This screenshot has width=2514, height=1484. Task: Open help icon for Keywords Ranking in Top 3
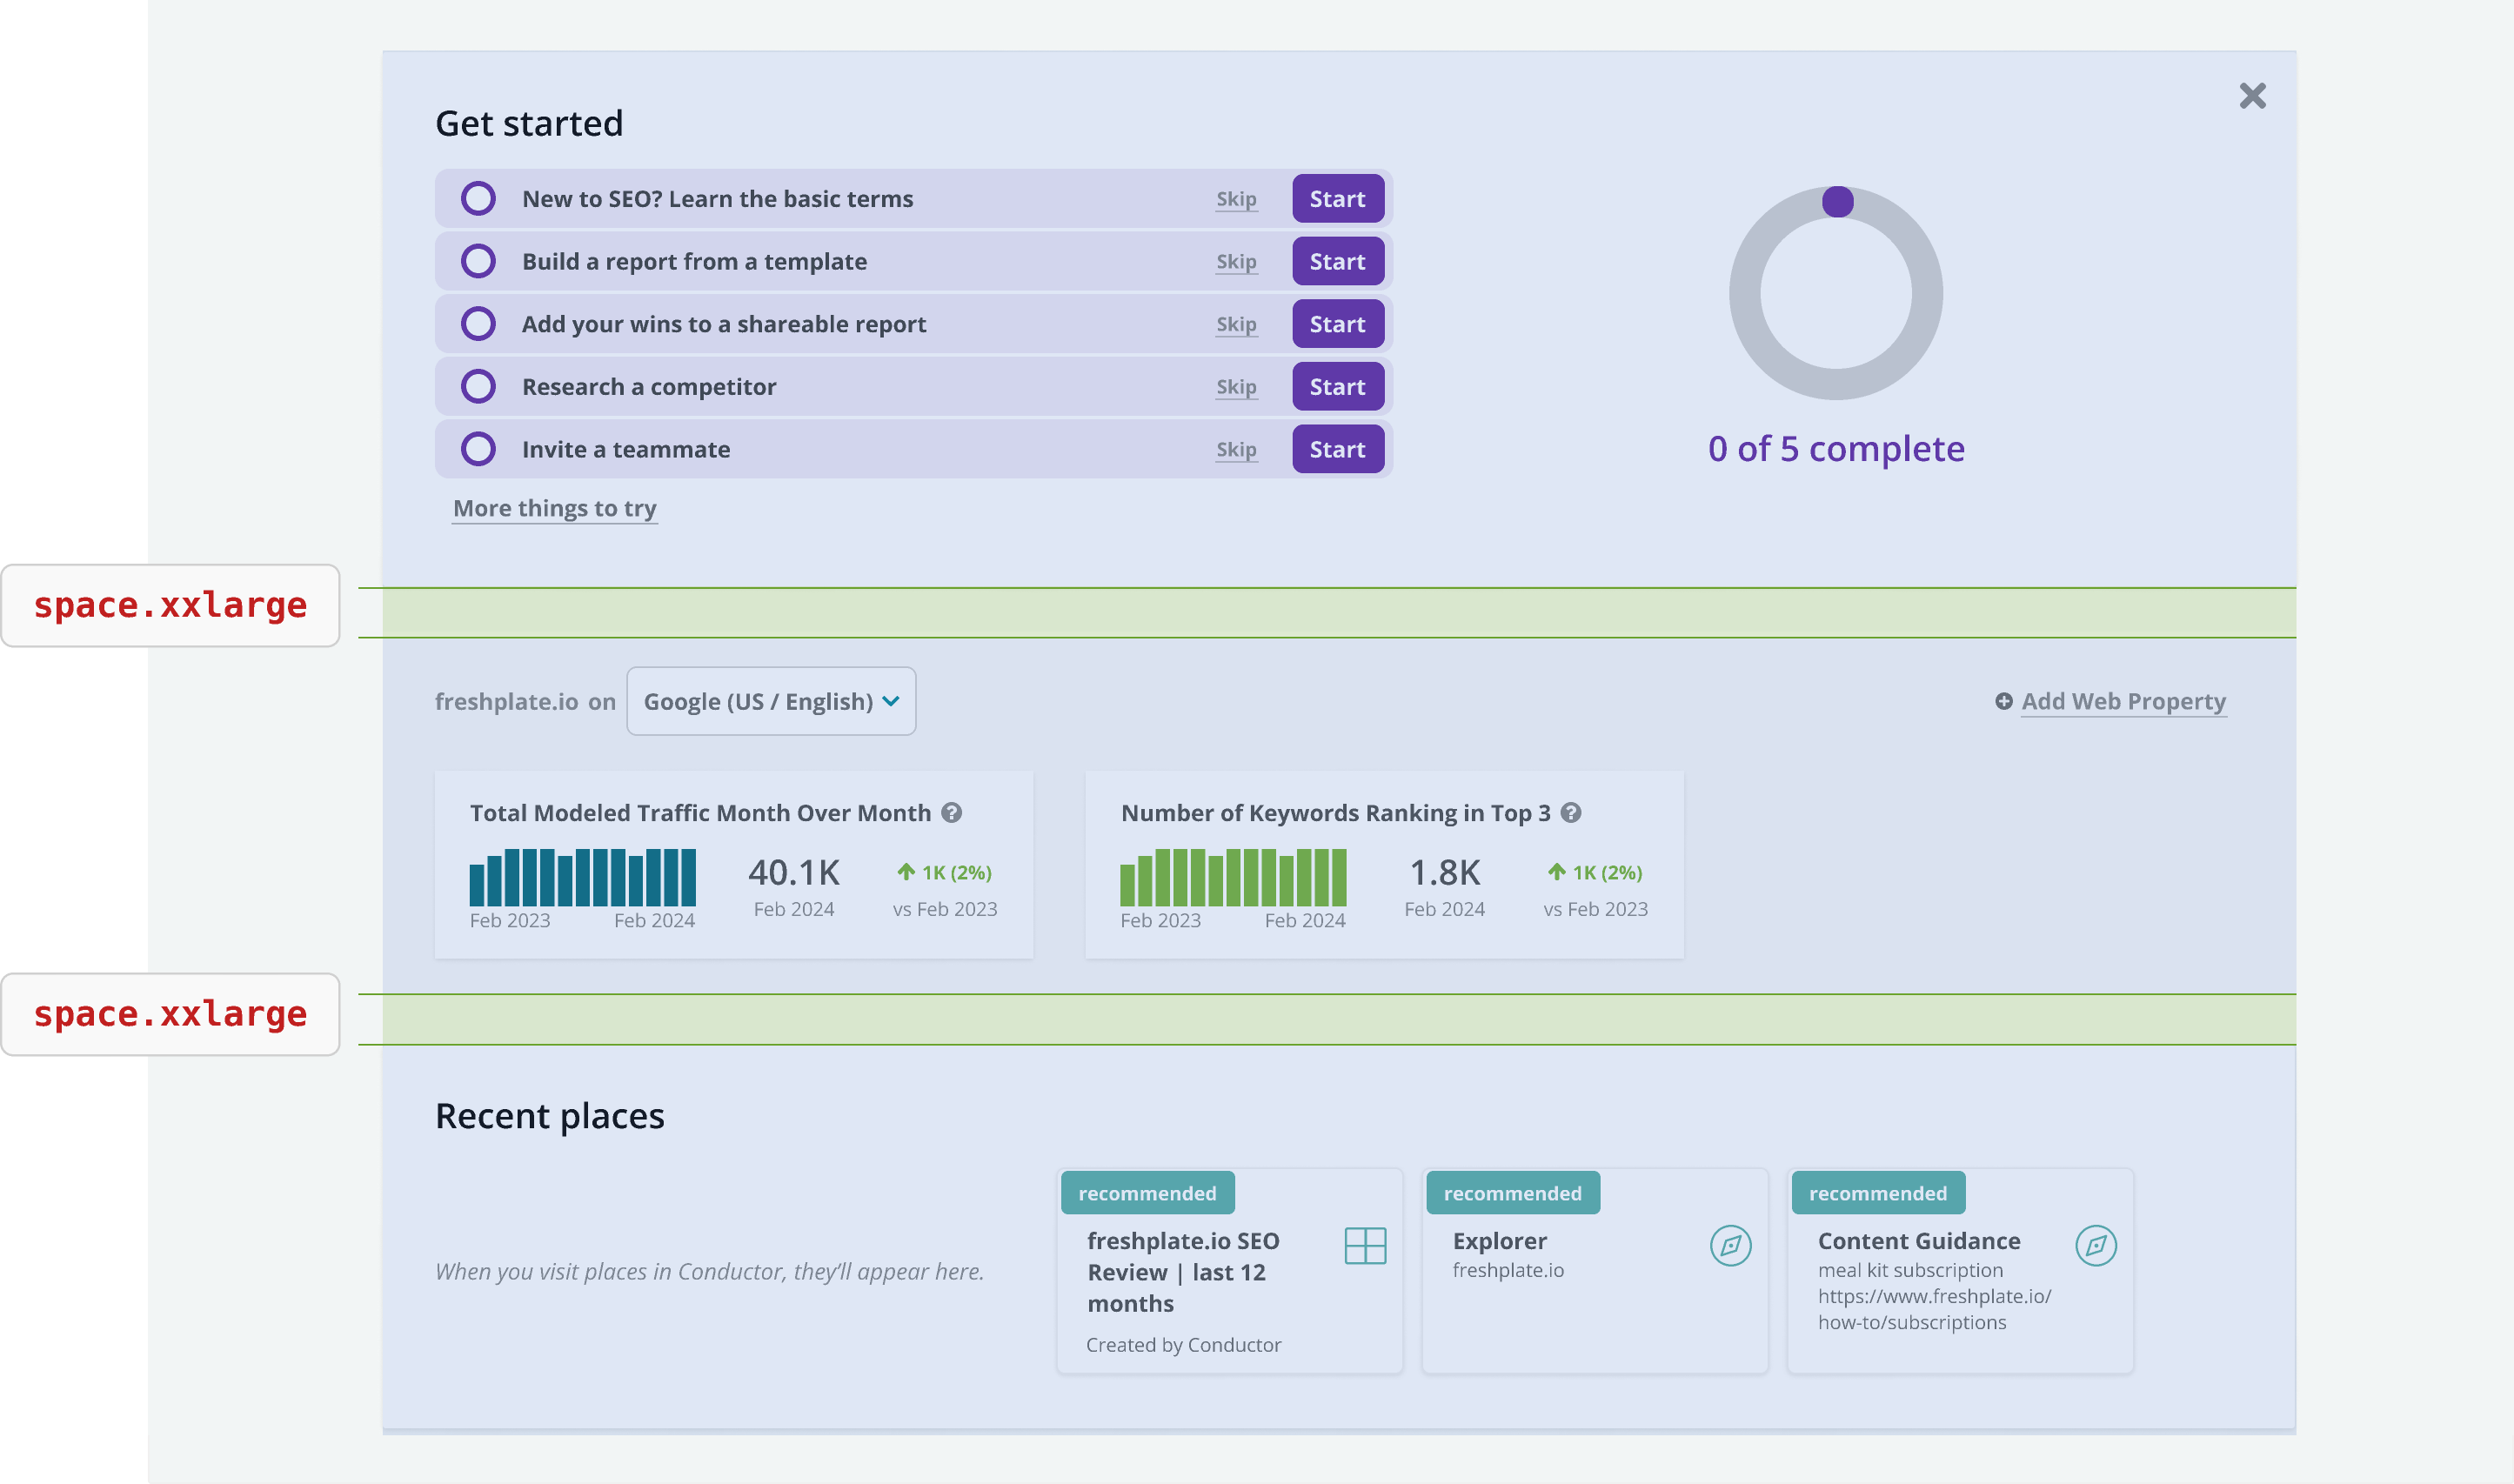click(1571, 813)
